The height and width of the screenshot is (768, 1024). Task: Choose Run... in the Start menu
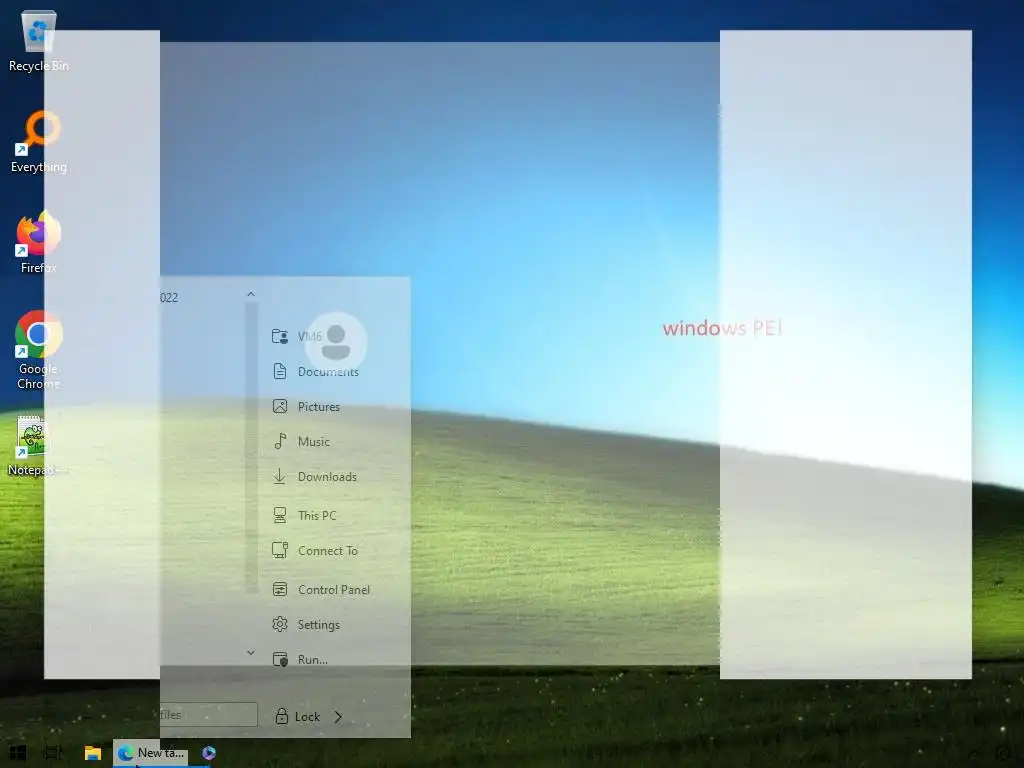300,660
